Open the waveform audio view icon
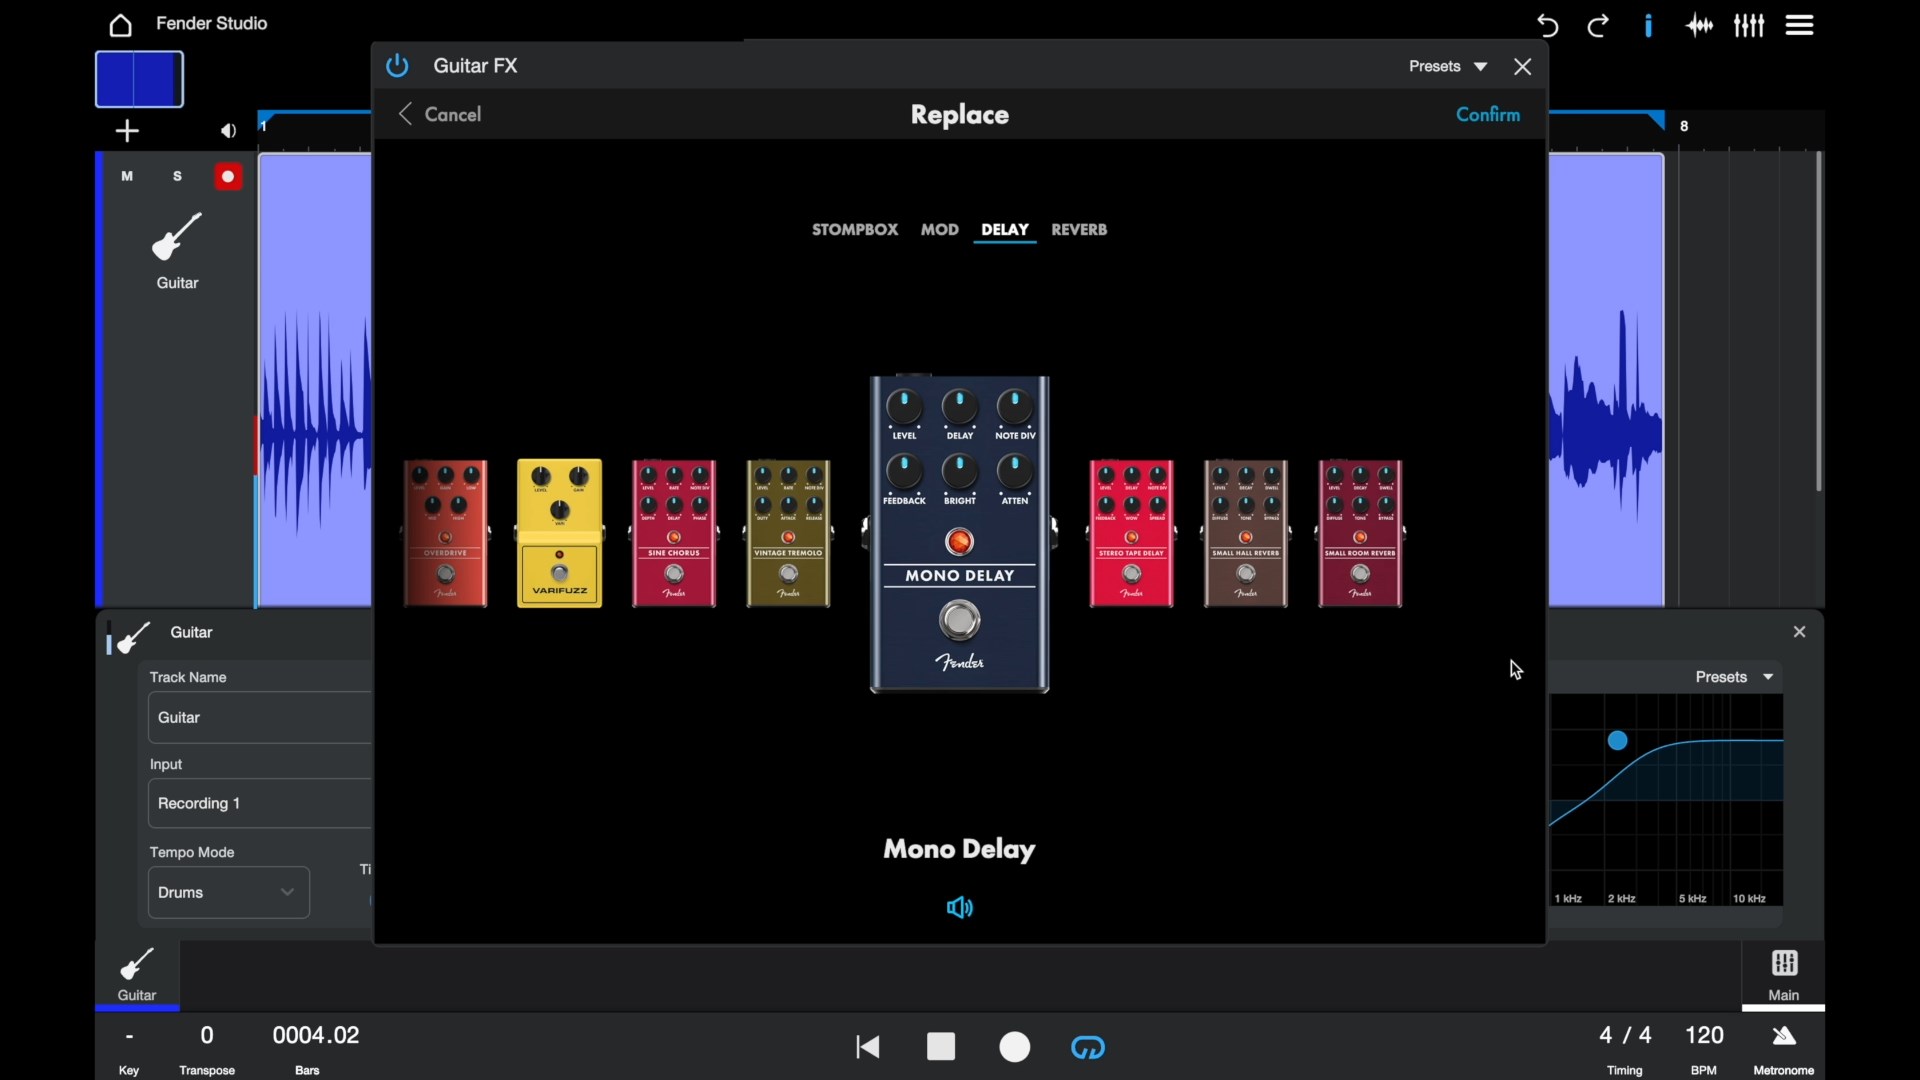Viewport: 1920px width, 1080px height. [x=1700, y=26]
